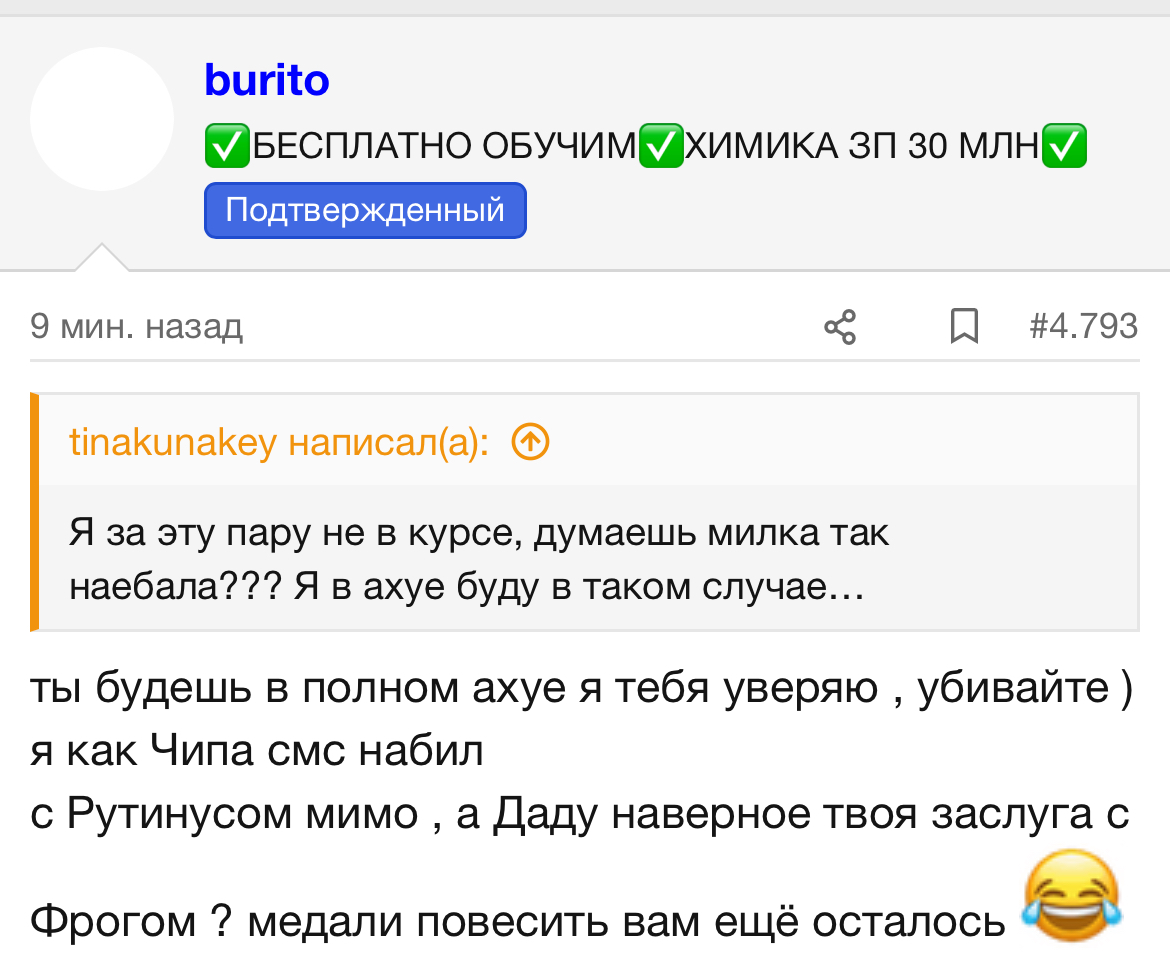The width and height of the screenshot is (1170, 963).
Task: Open the '9 мин. назад' timestamp permalink
Action: (136, 327)
